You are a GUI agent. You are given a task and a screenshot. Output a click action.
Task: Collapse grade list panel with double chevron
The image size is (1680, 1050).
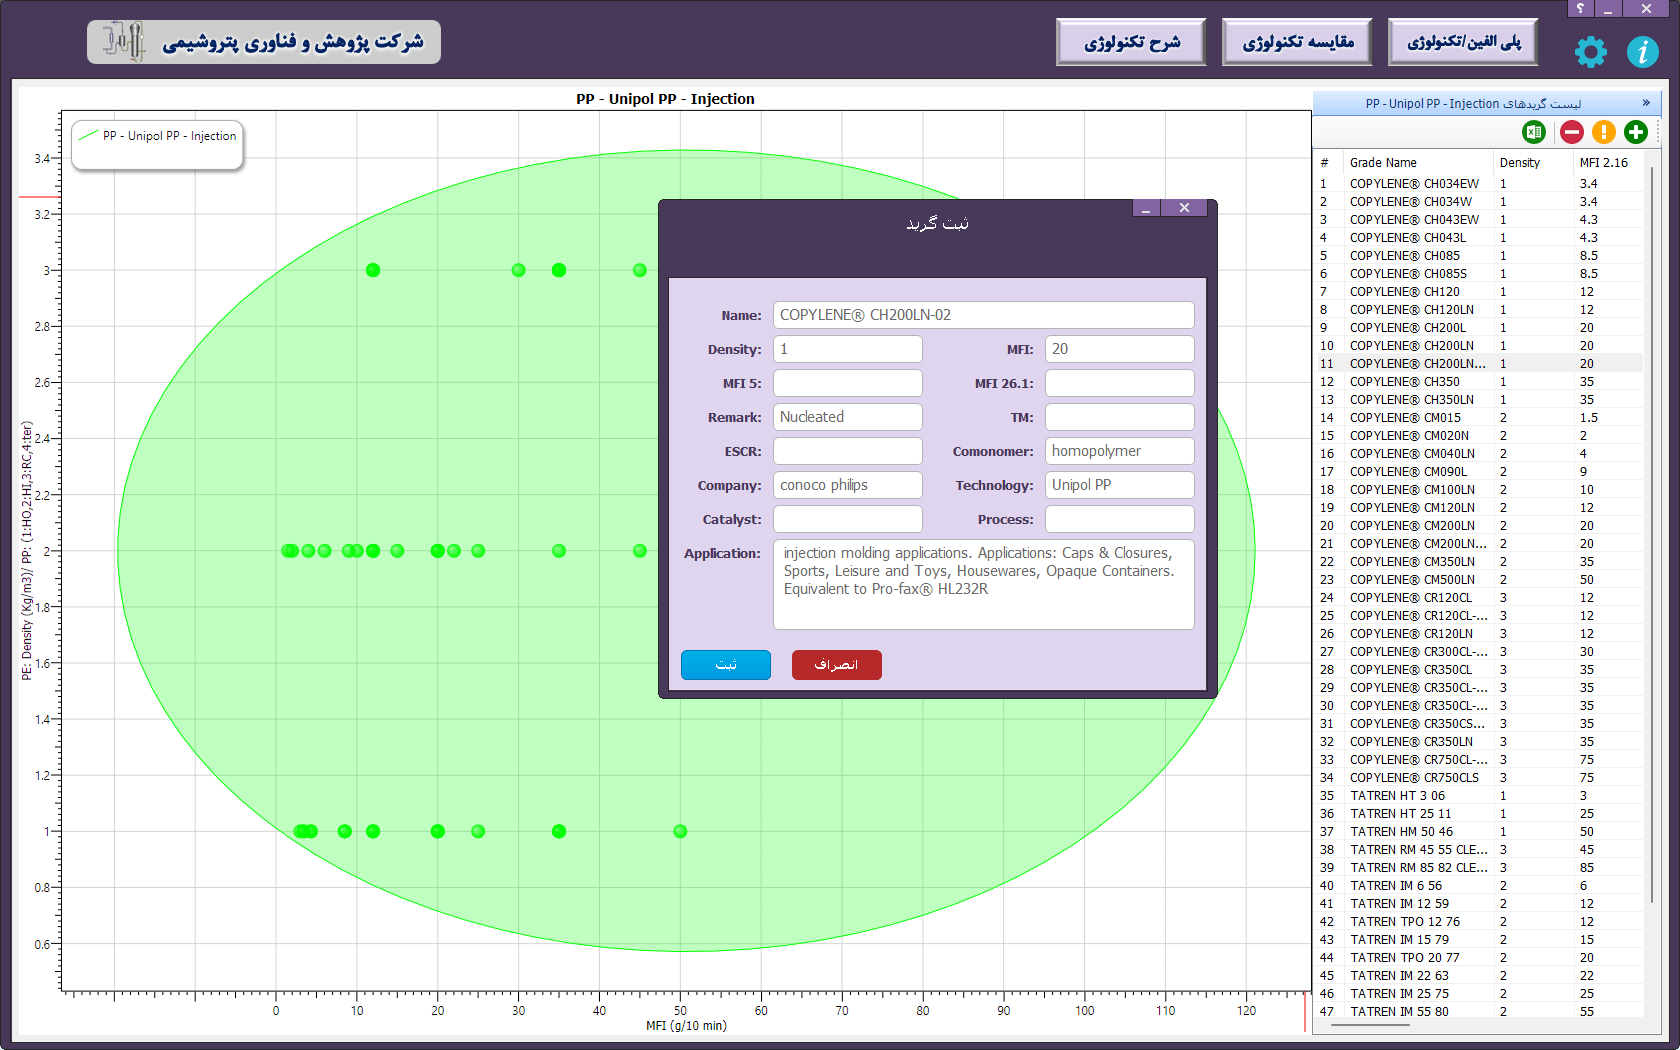[1646, 103]
